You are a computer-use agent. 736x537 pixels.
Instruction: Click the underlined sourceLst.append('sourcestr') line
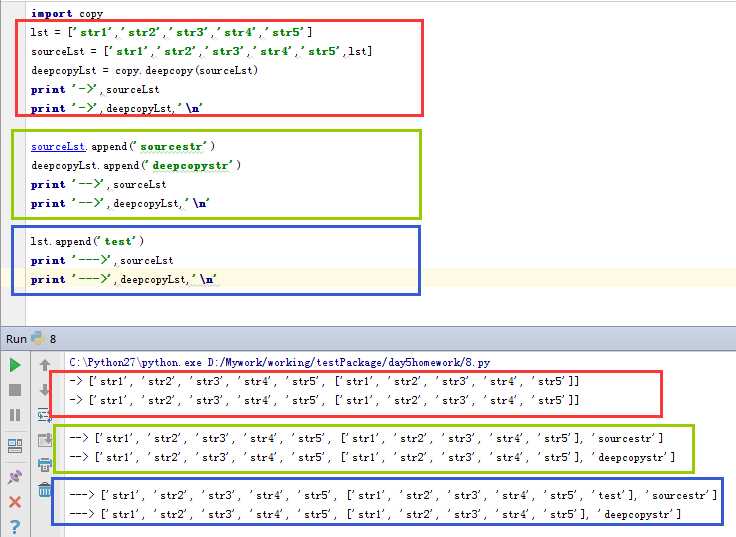[x=123, y=146]
